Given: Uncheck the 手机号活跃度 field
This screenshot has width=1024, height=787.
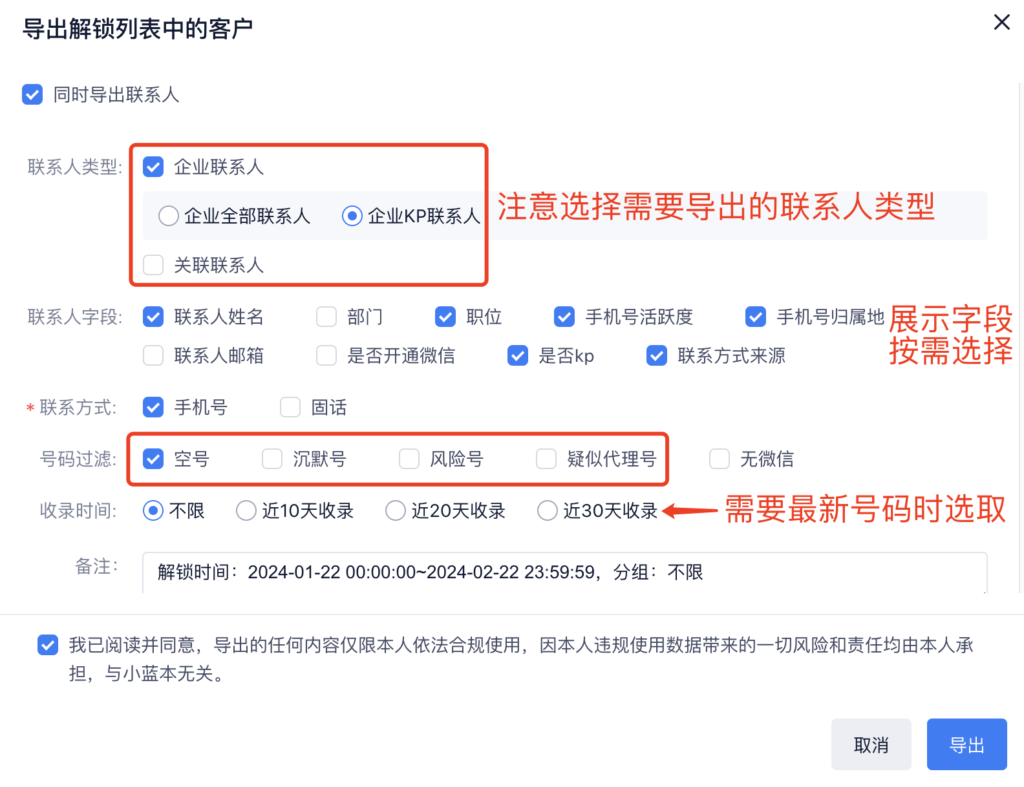Looking at the screenshot, I should 565,318.
